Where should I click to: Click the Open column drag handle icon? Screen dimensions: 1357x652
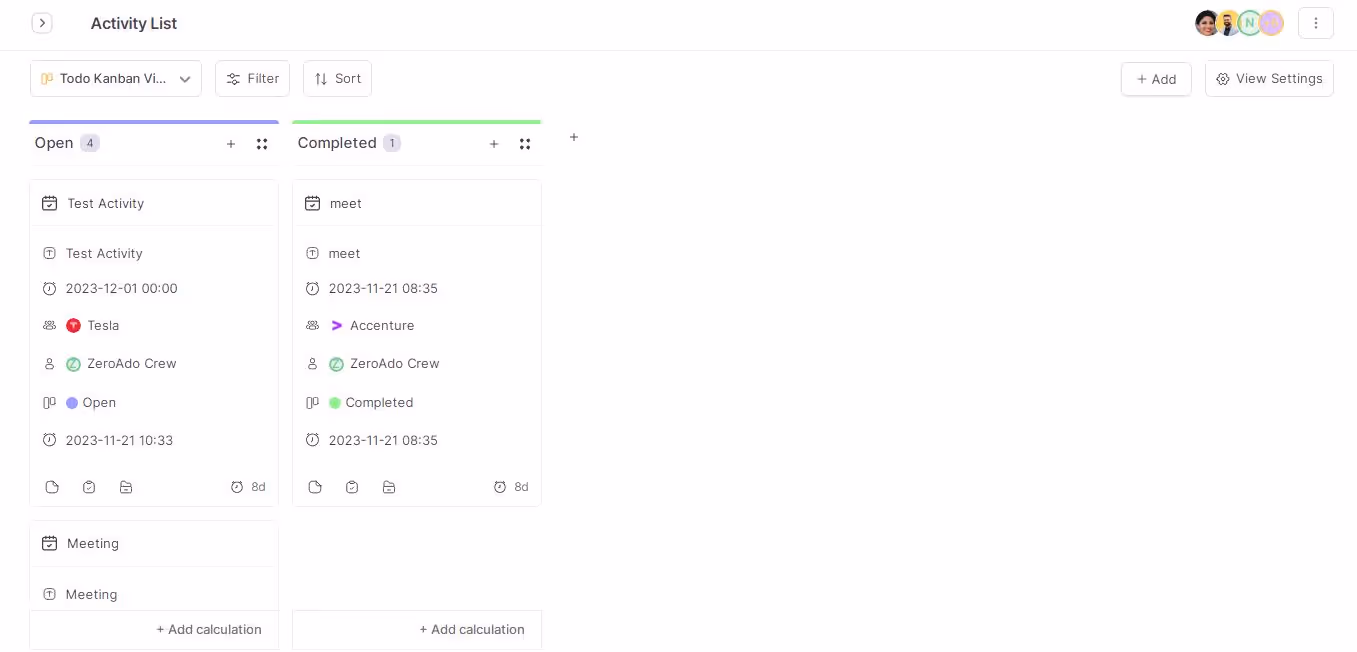[262, 144]
